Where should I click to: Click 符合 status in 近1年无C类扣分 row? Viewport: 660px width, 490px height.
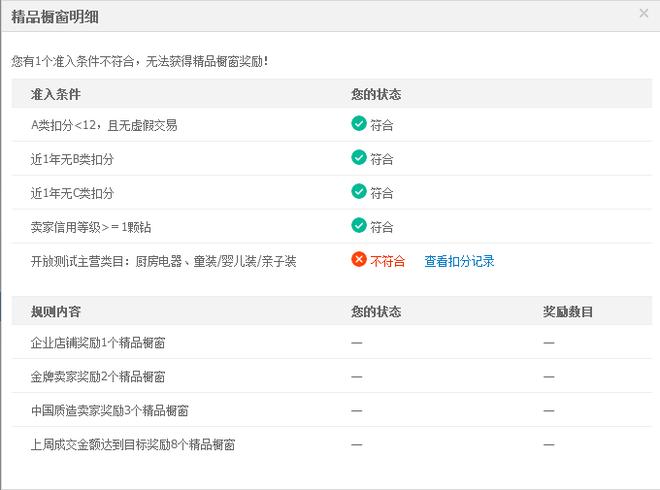tap(382, 193)
